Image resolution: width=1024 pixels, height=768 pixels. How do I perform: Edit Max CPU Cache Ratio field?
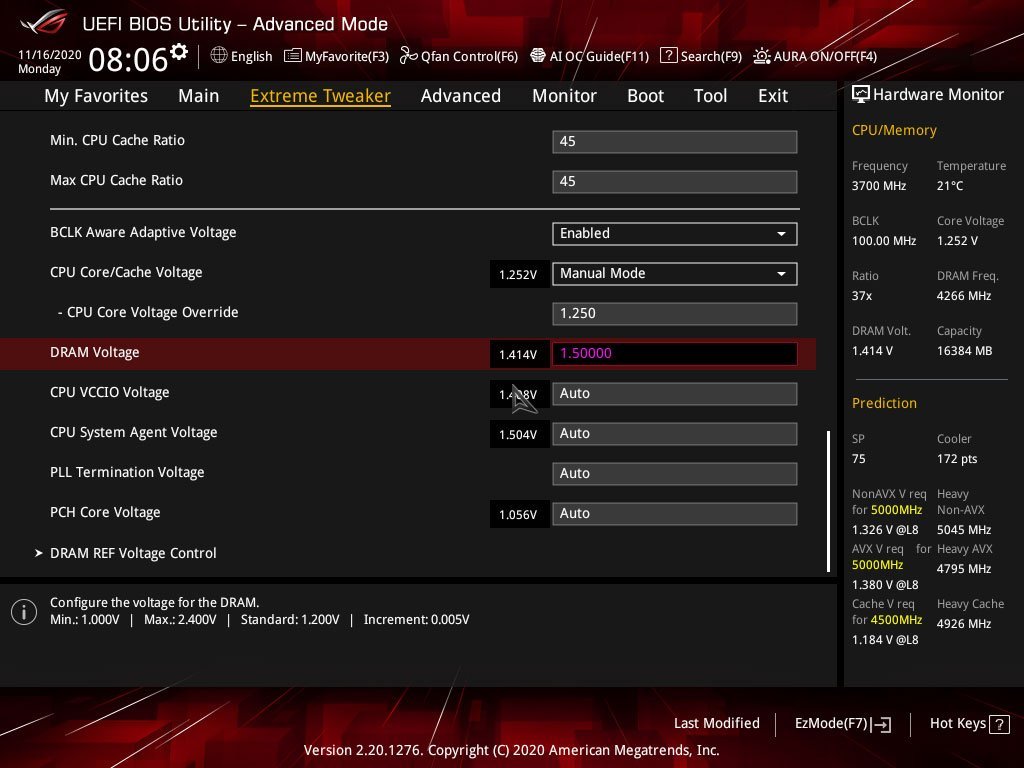tap(675, 182)
